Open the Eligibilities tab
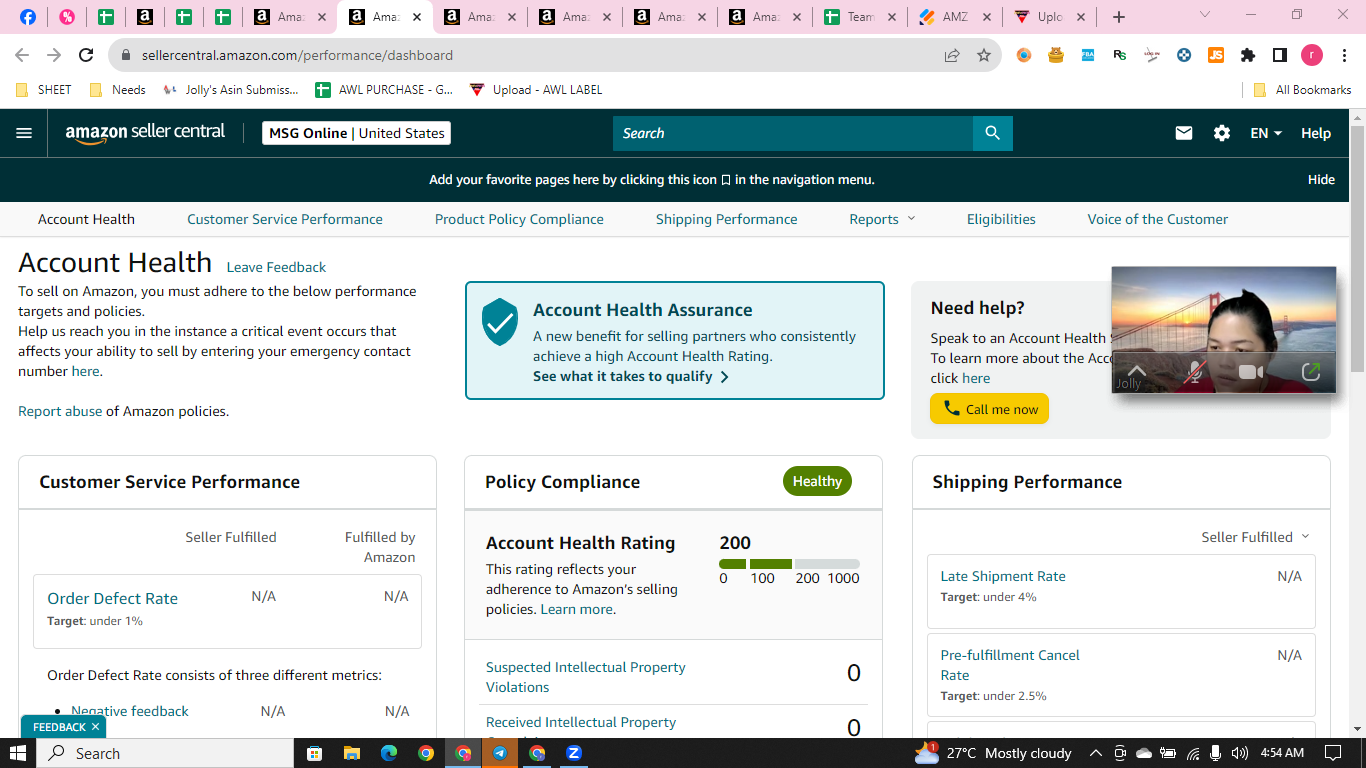The image size is (1366, 768). coord(1001,219)
